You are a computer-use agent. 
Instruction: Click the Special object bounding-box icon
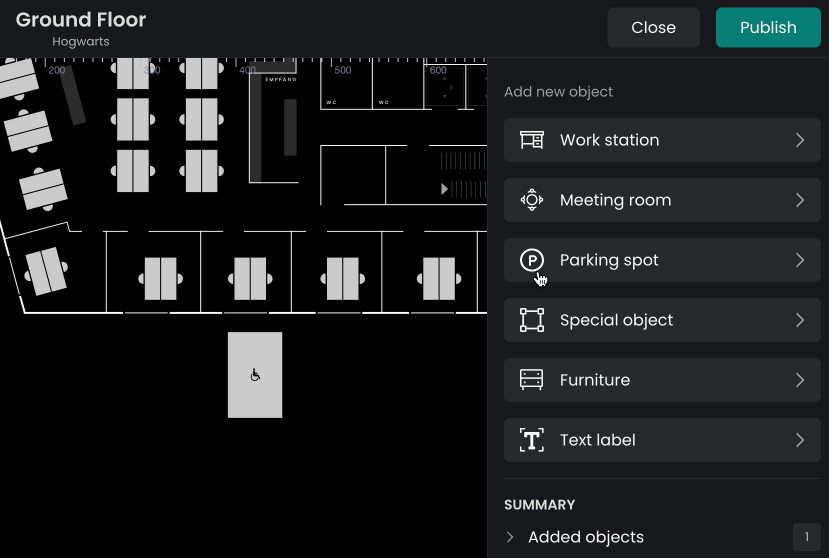531,320
